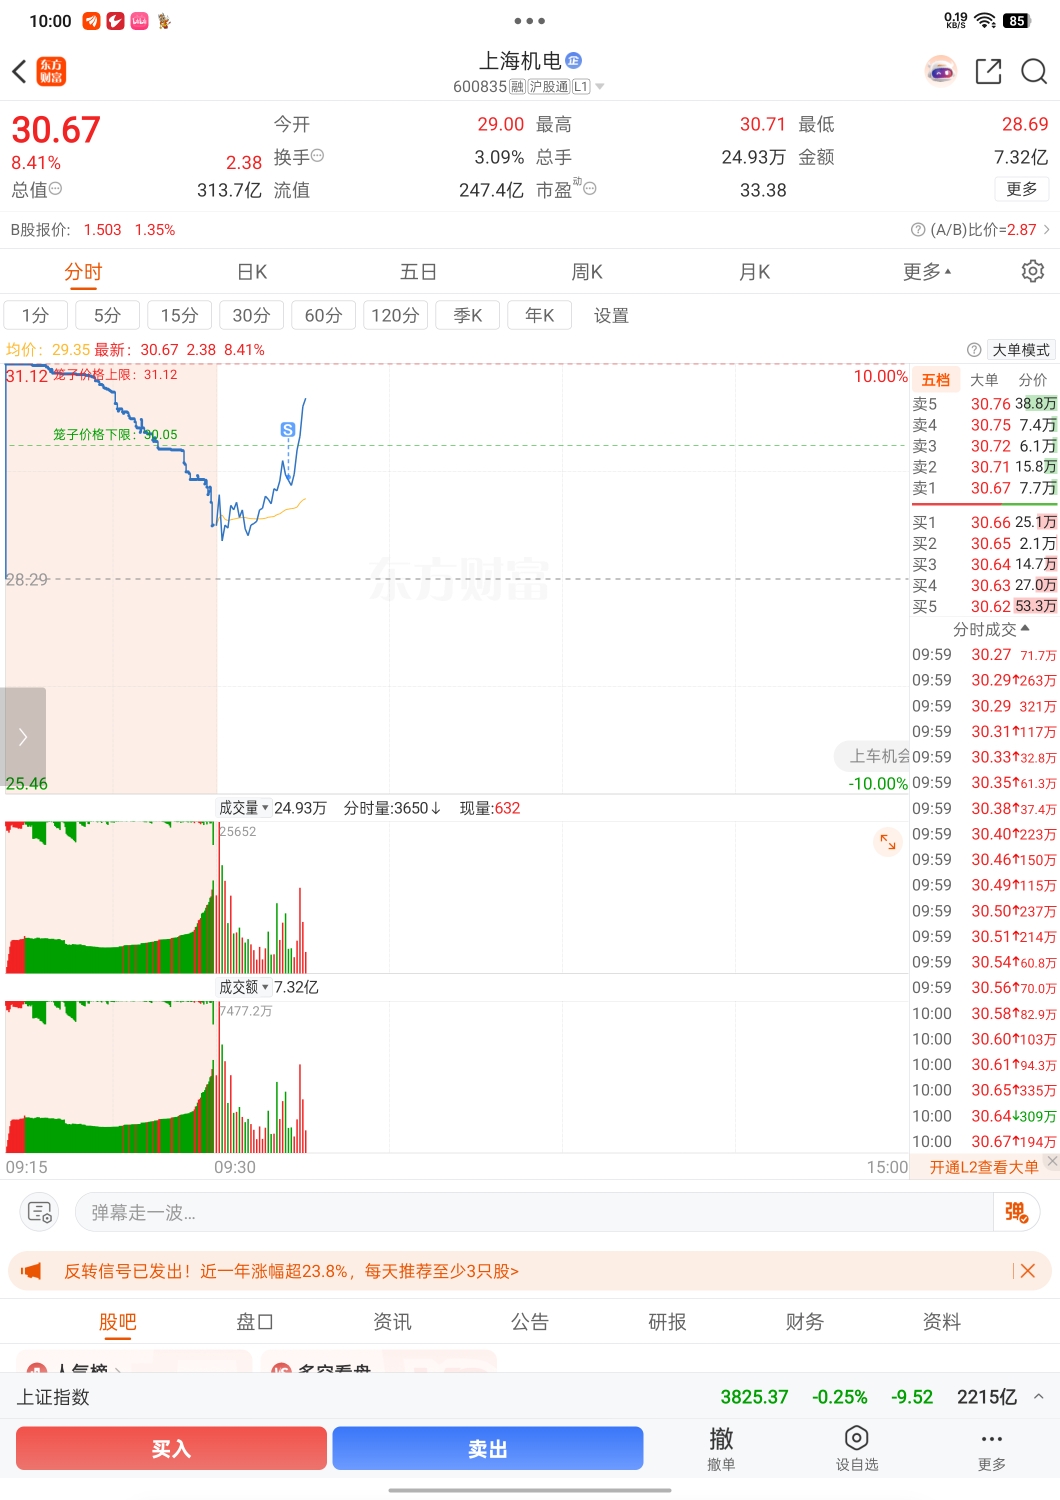Dismiss the 反转信号 banner
The image size is (1060, 1500).
point(1027,1271)
